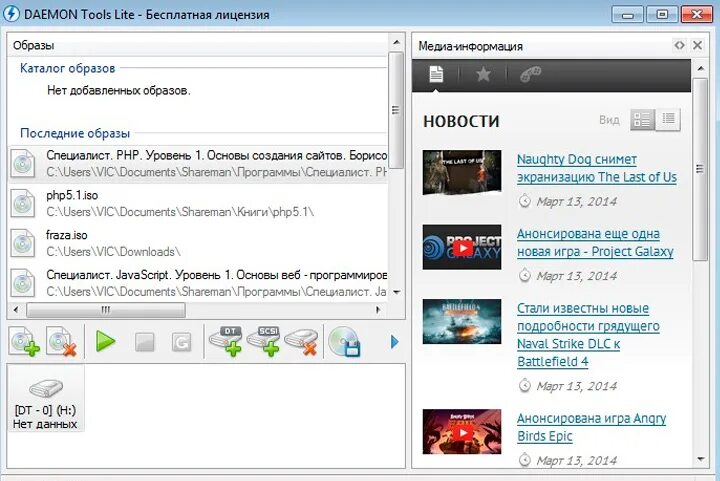Click the Media-info panel expand arrows icon
This screenshot has height=481, width=720.
(679, 45)
